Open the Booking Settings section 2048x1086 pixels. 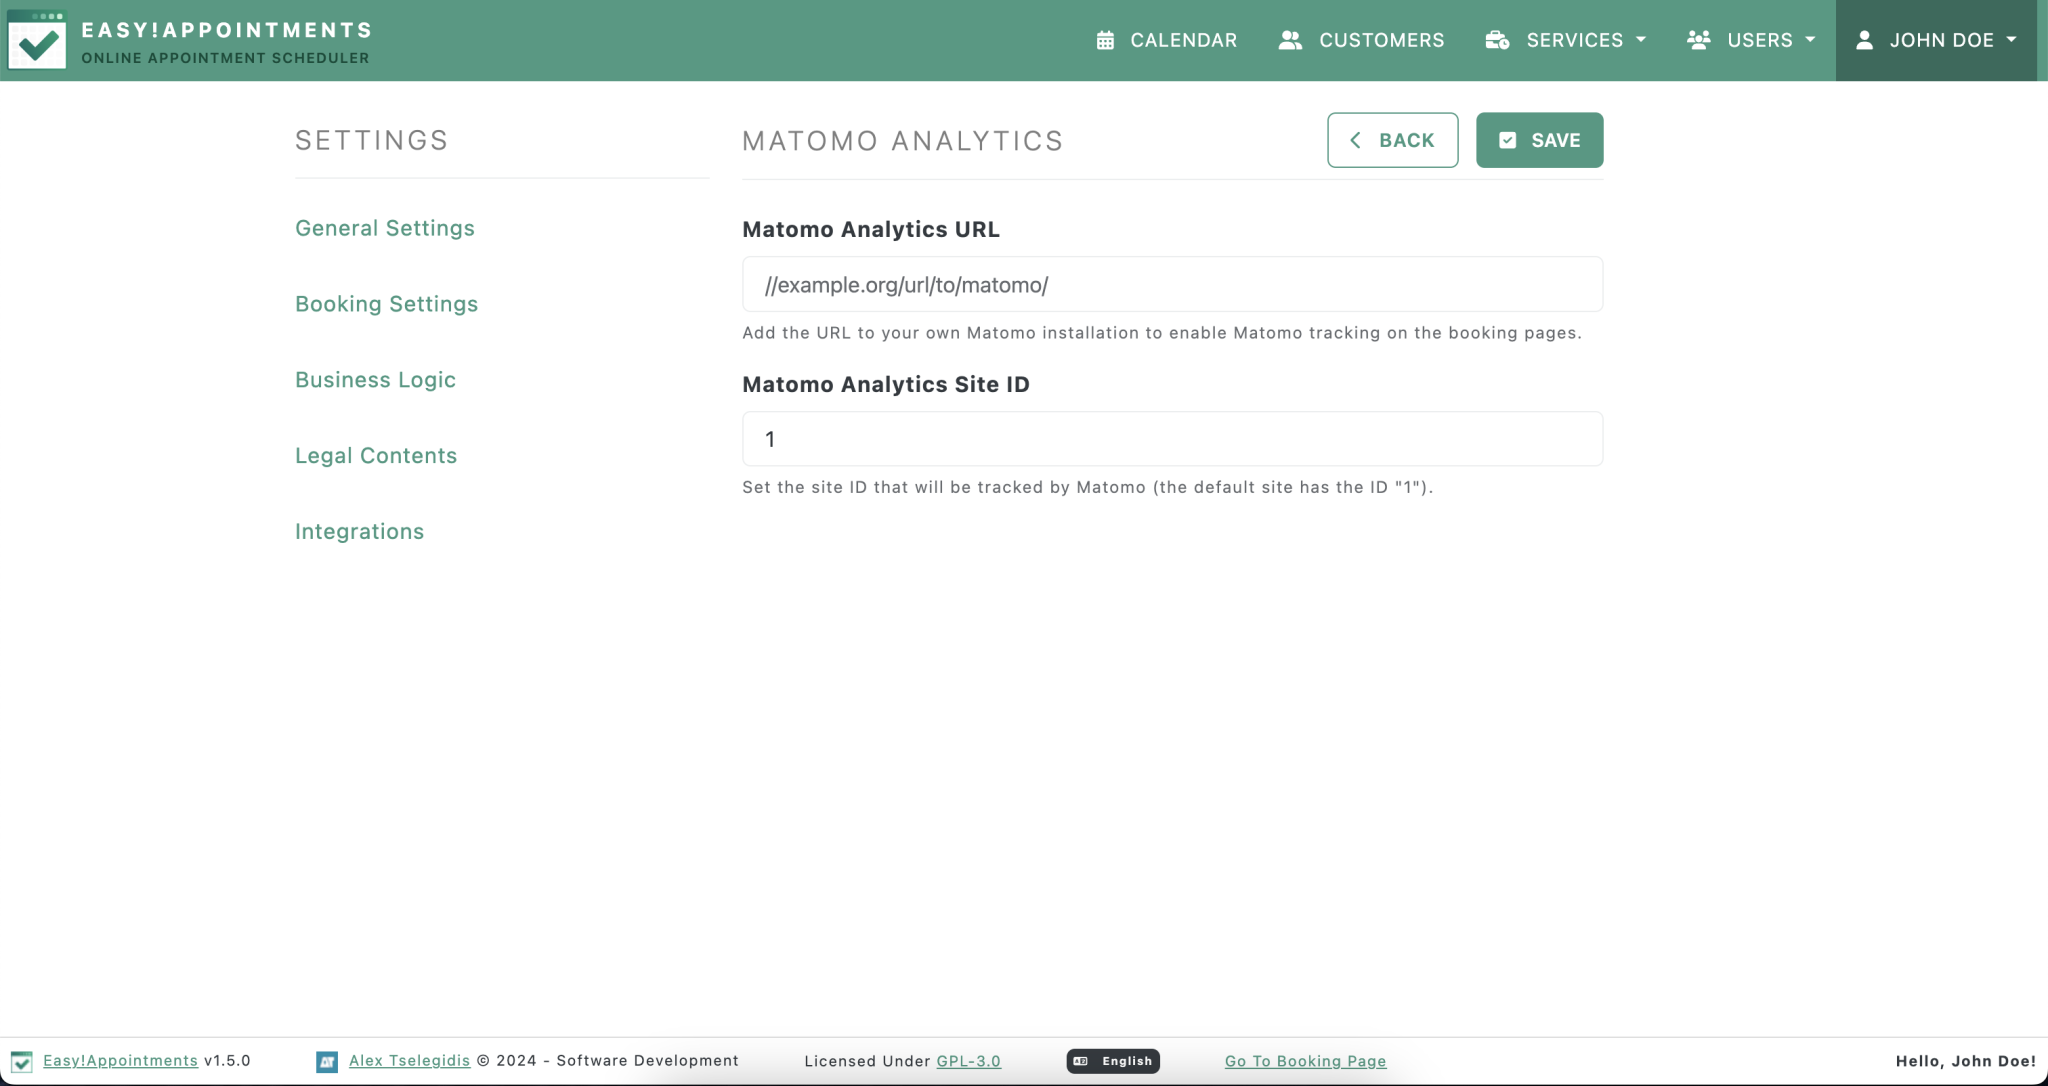[x=386, y=303]
